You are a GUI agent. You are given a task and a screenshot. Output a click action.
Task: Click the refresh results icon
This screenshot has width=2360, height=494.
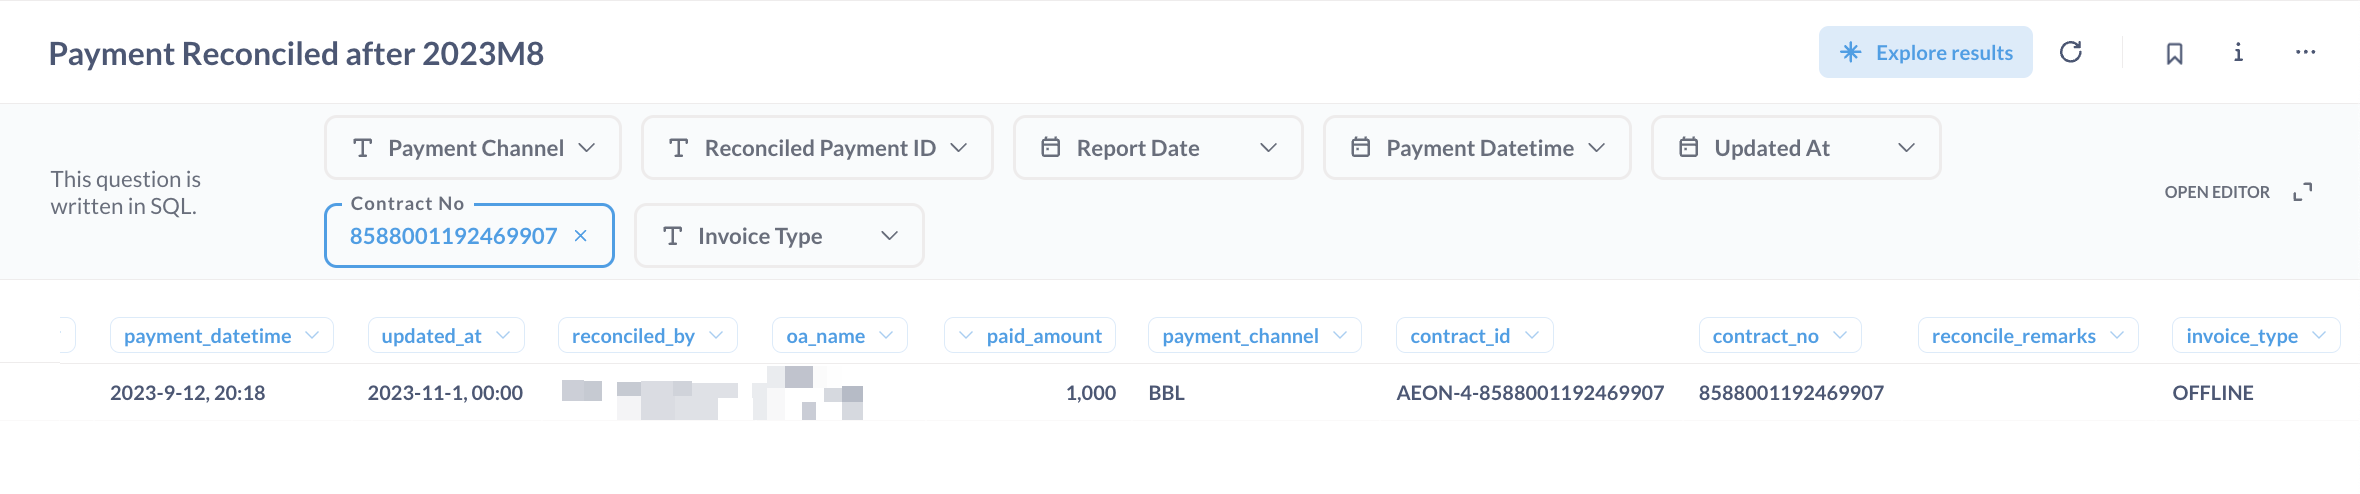coord(2070,52)
